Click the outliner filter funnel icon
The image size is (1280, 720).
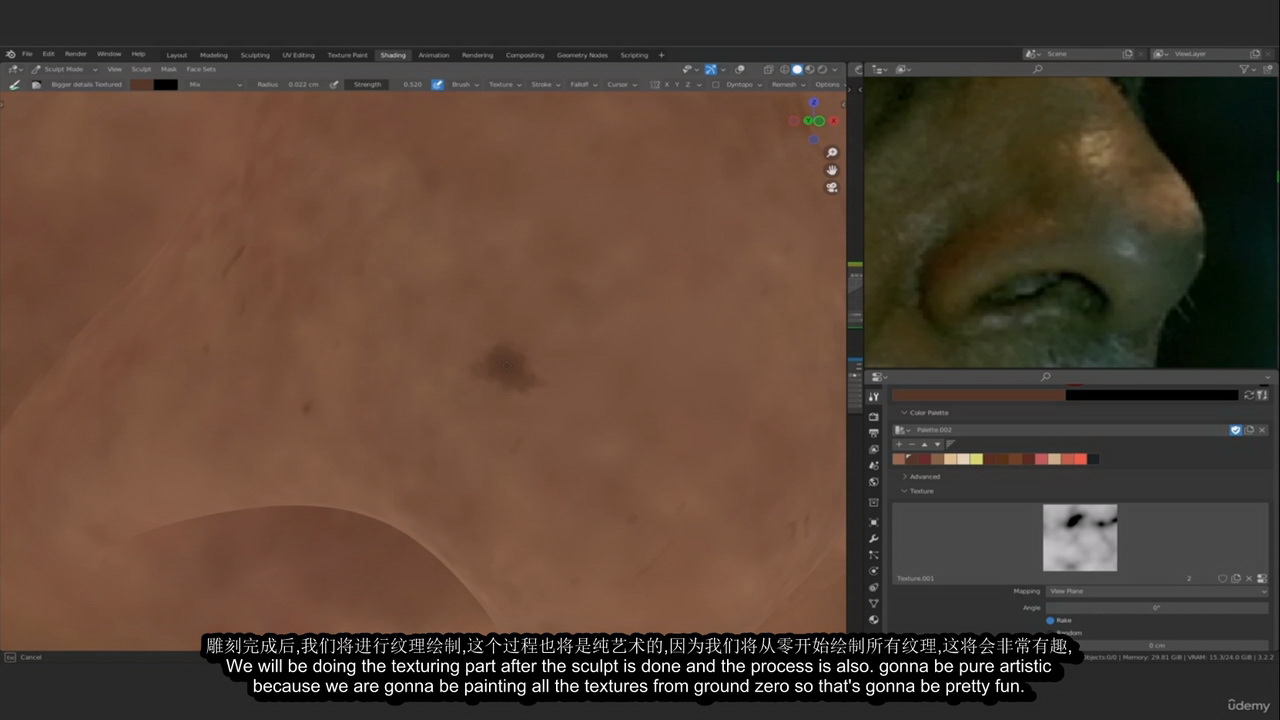coord(1245,69)
